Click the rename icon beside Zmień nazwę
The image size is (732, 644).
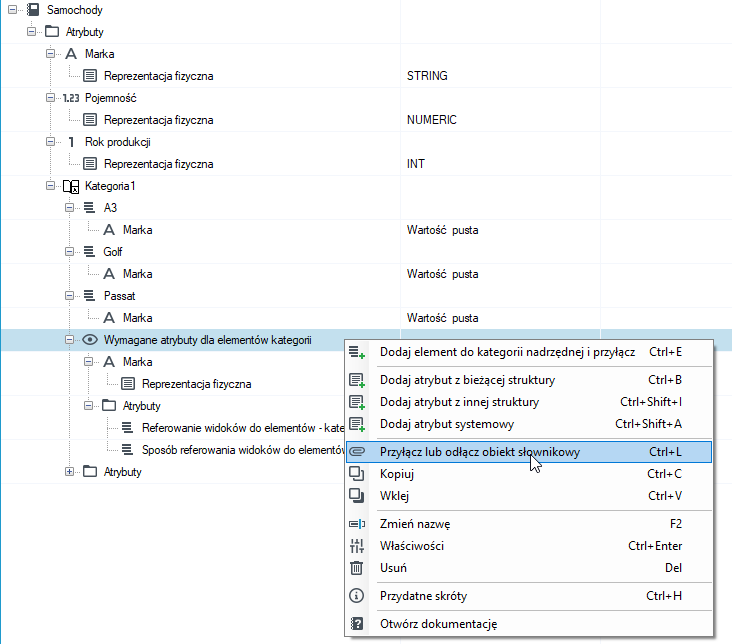[x=357, y=524]
